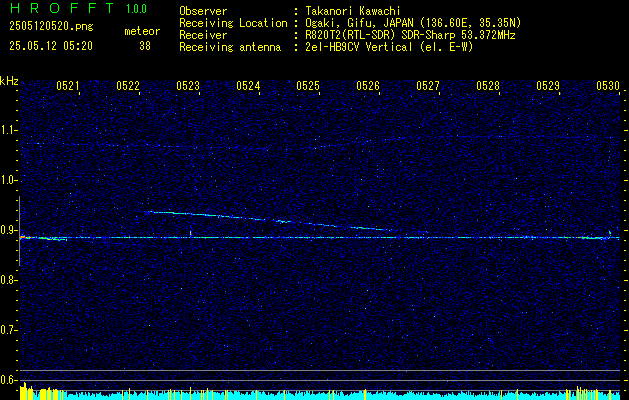Click the HROFFT title text
629x400 pixels.
click(61, 8)
